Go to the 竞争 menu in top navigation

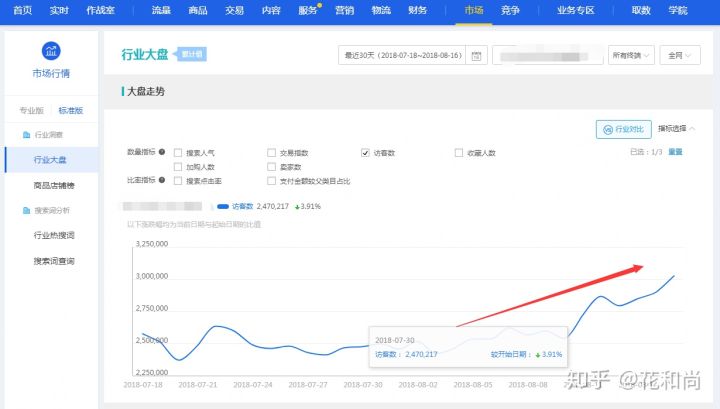coord(510,9)
